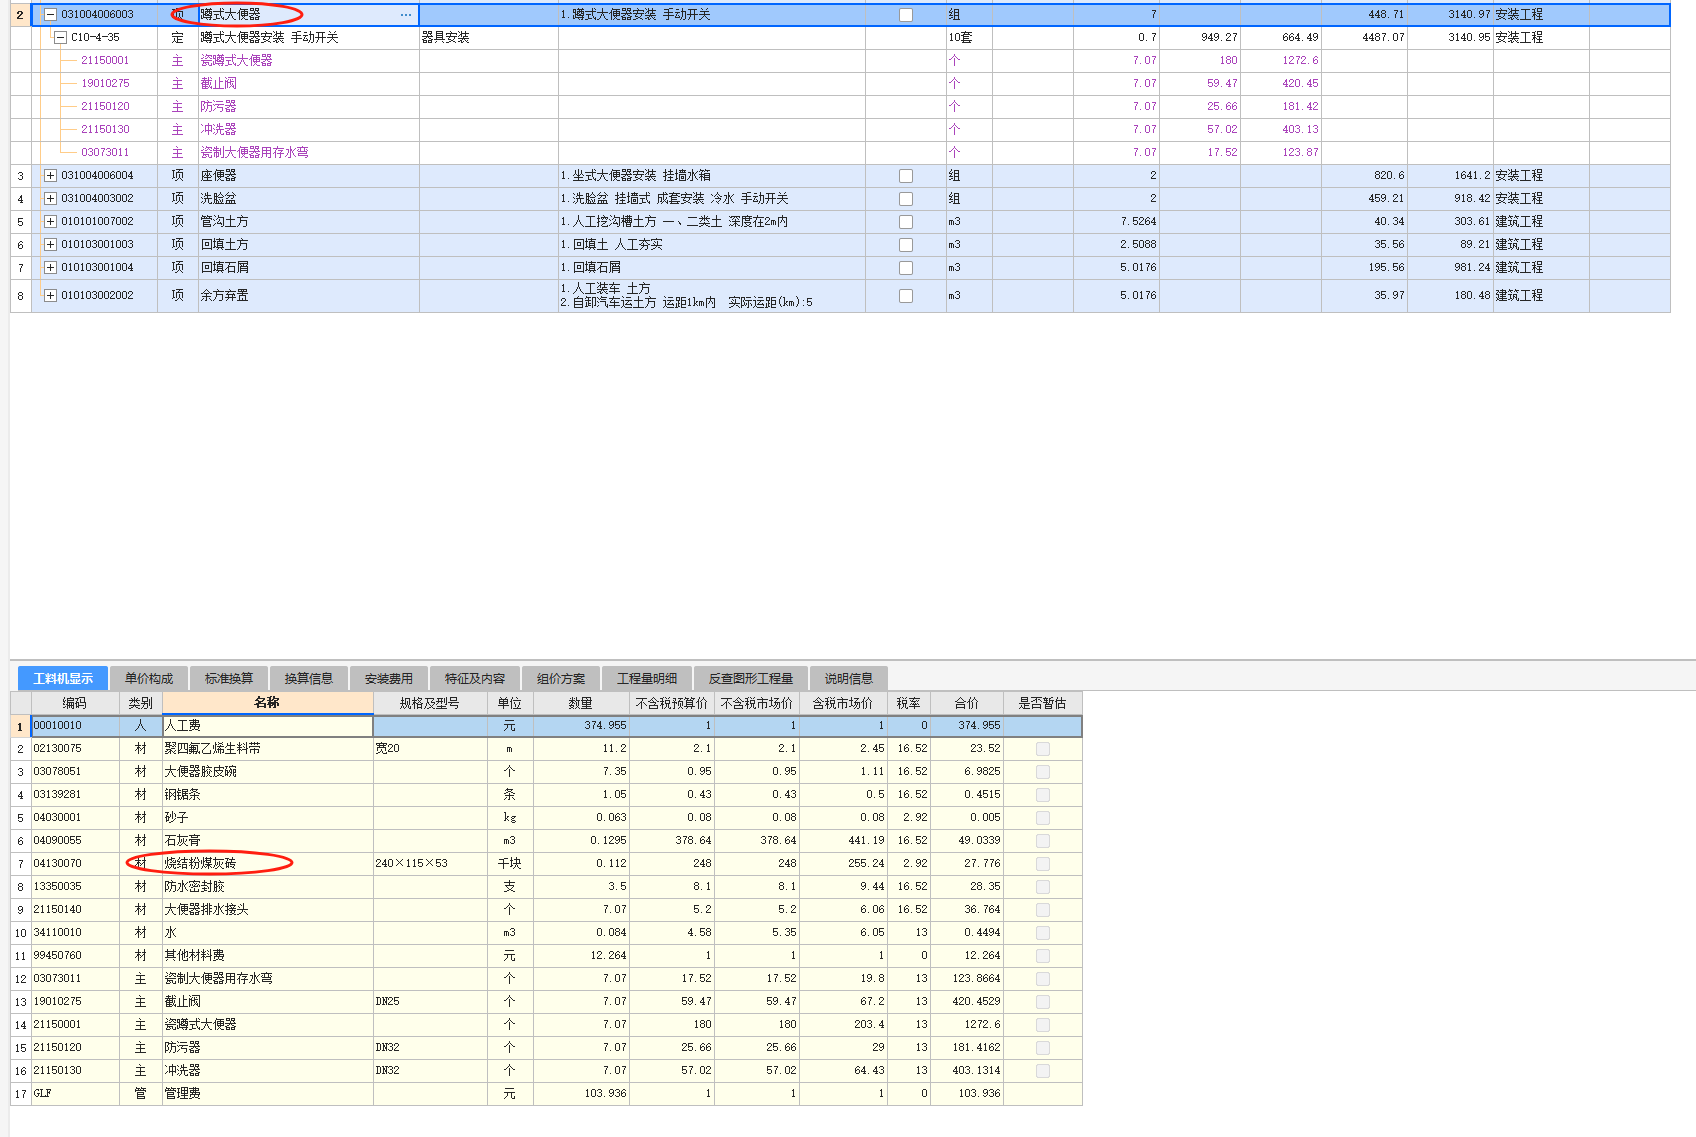1696x1137 pixels.
Task: Click the 余方弃置 feature description cell
Action: tap(712, 296)
